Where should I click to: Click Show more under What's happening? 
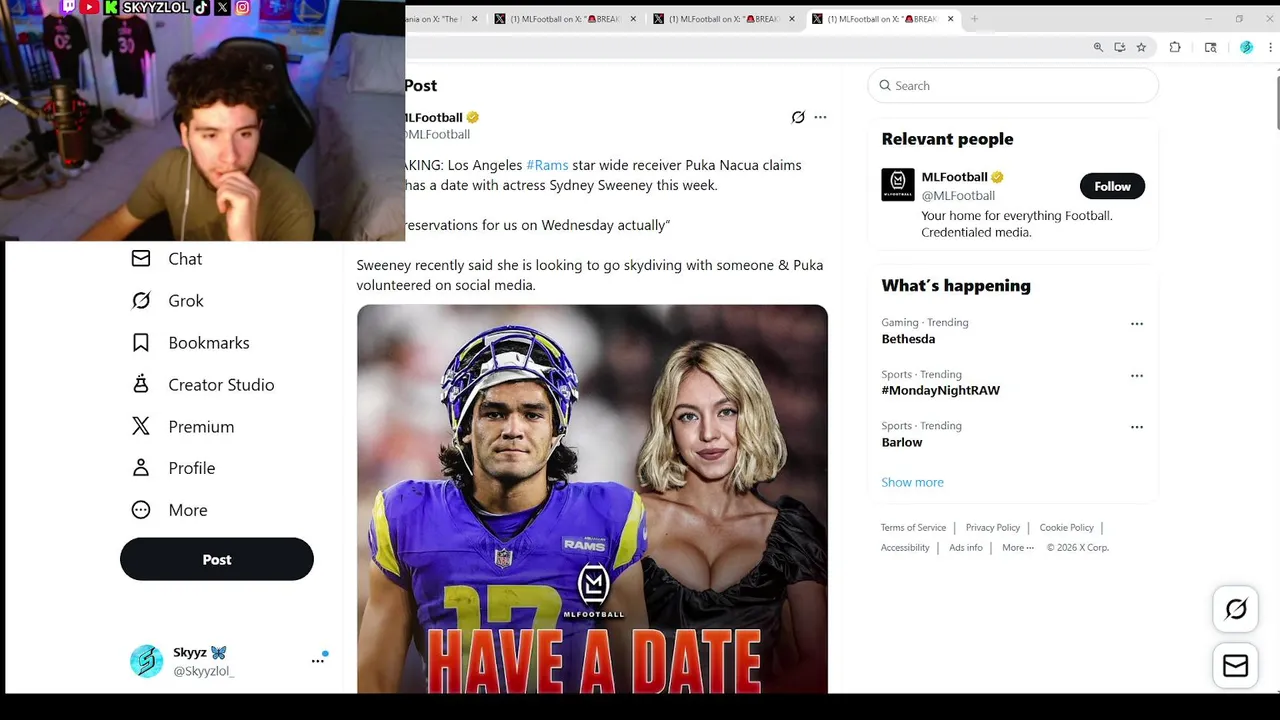coord(912,482)
